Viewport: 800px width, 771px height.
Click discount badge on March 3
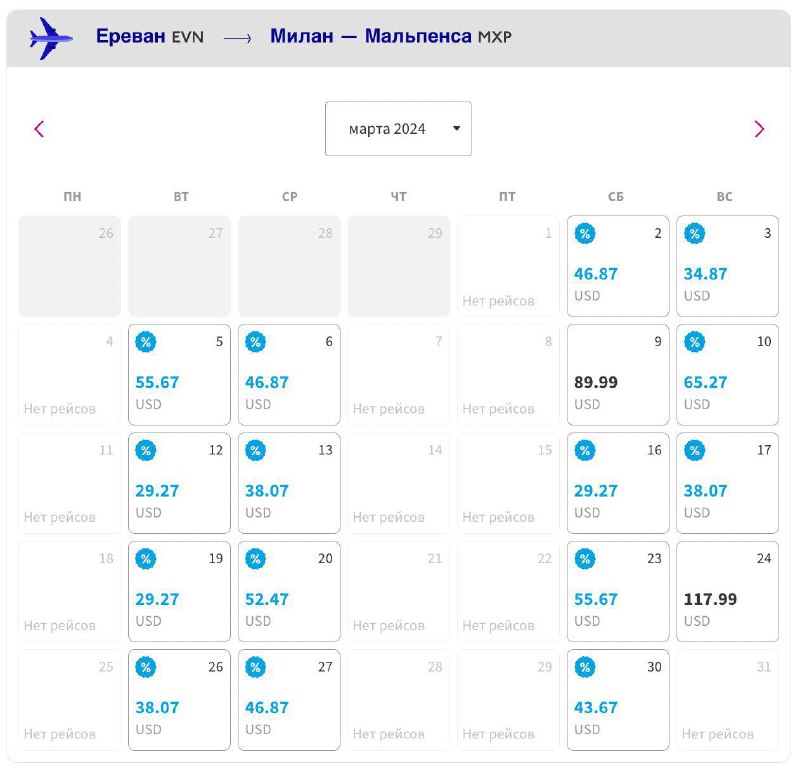coord(694,234)
